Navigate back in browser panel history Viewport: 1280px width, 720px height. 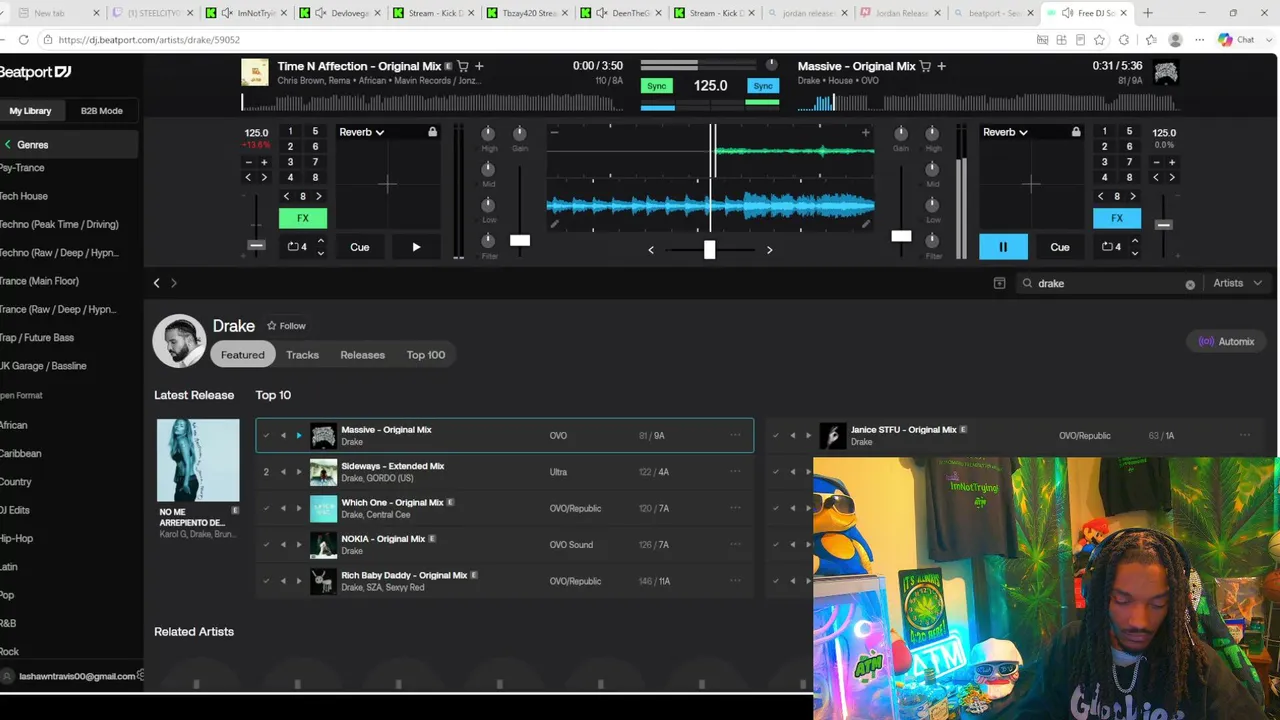(156, 283)
